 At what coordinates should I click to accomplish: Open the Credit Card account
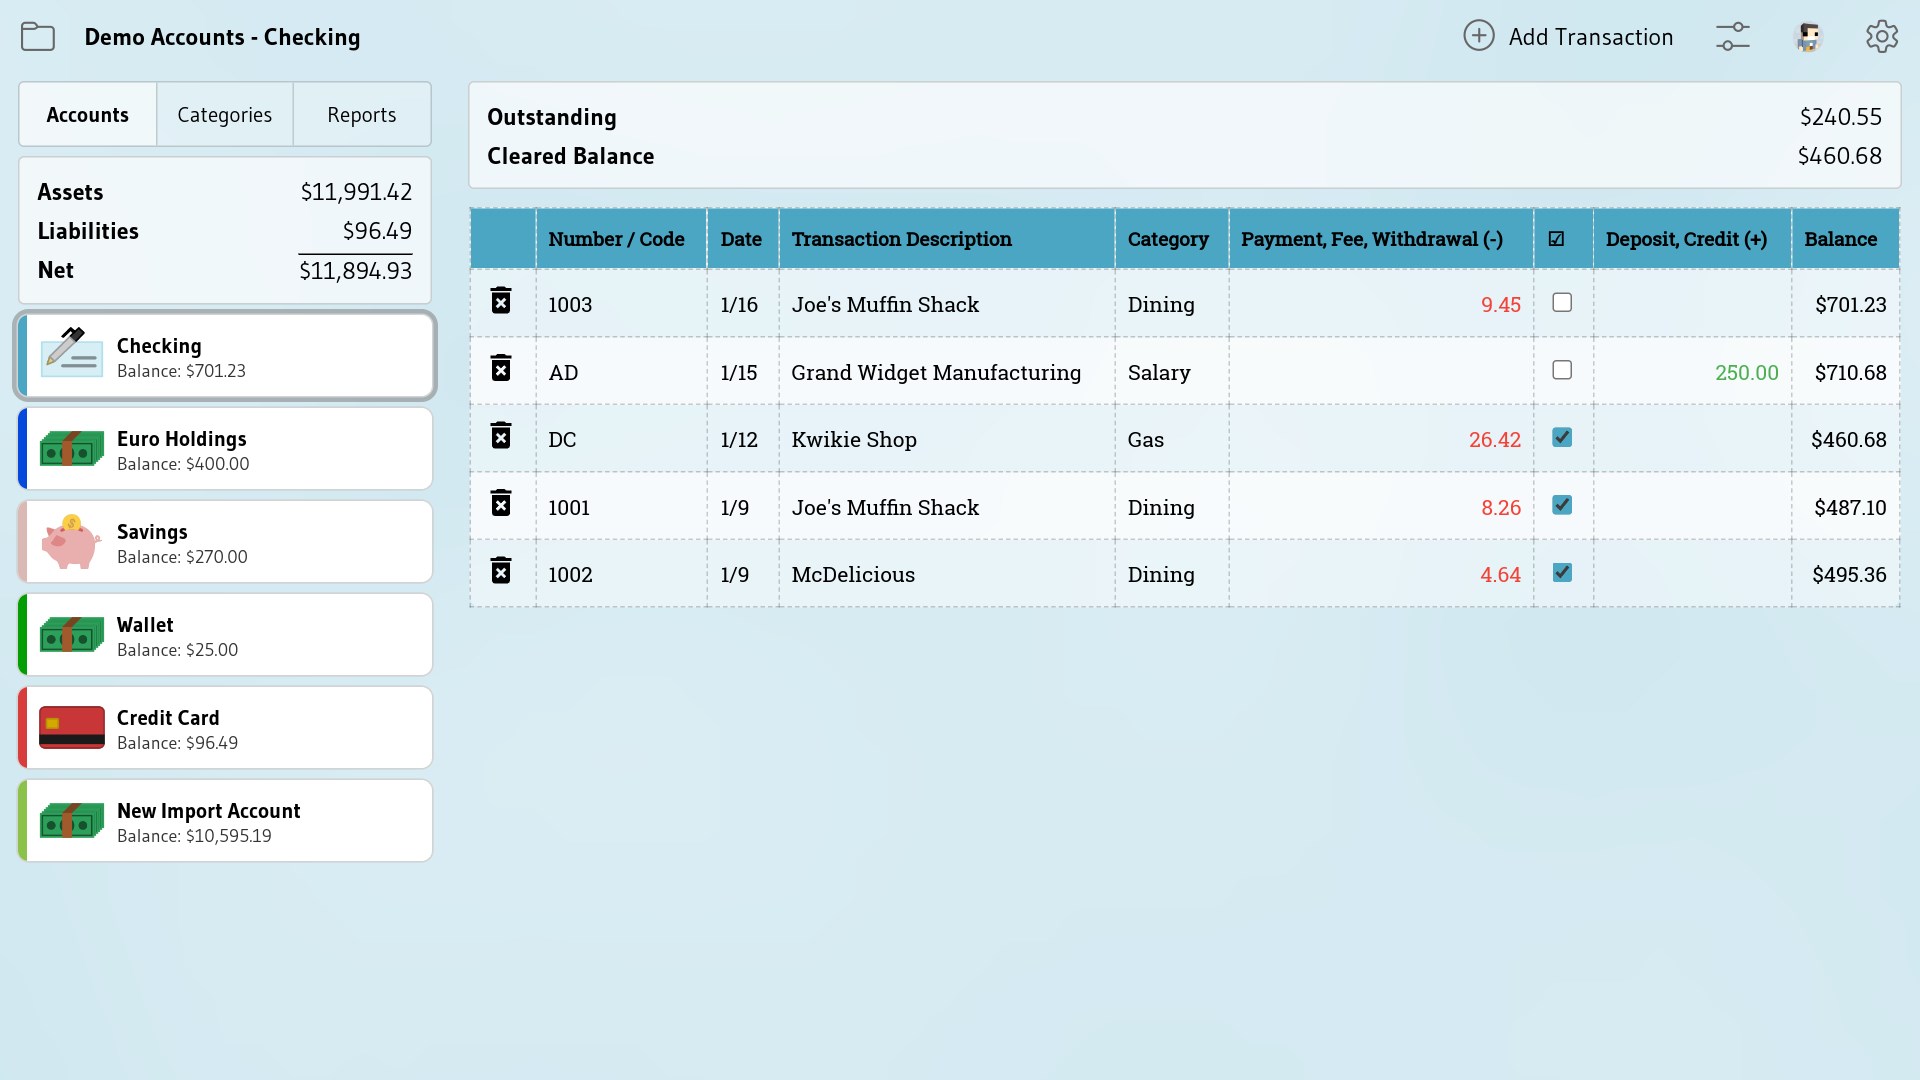point(225,728)
